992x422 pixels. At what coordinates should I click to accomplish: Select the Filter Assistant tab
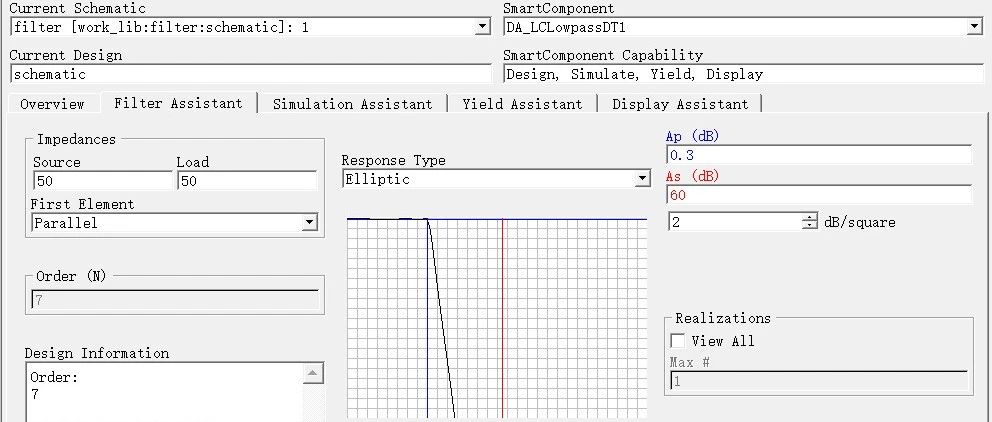pyautogui.click(x=178, y=103)
